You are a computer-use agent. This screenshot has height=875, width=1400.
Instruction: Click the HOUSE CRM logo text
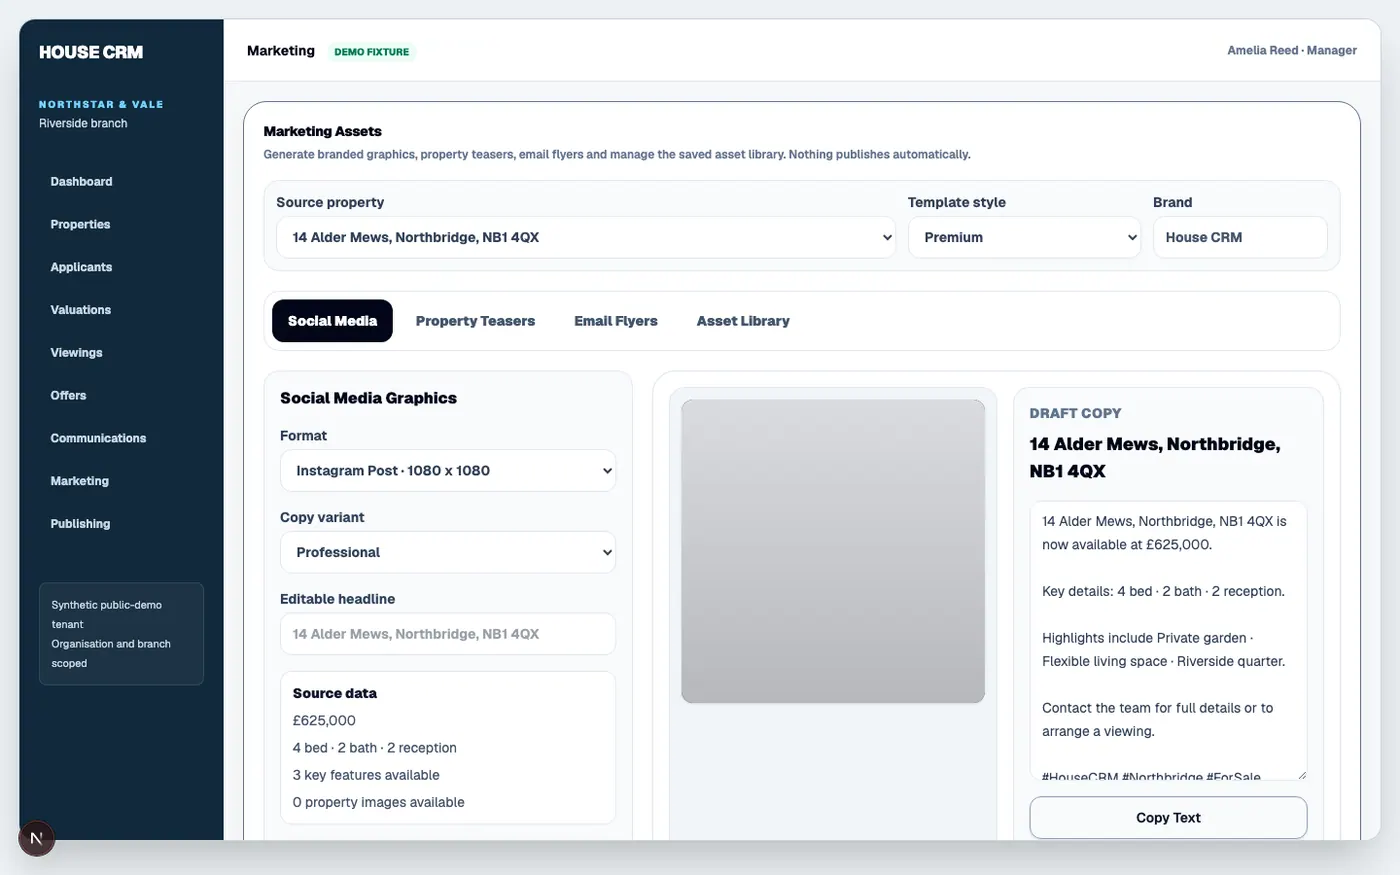(91, 52)
